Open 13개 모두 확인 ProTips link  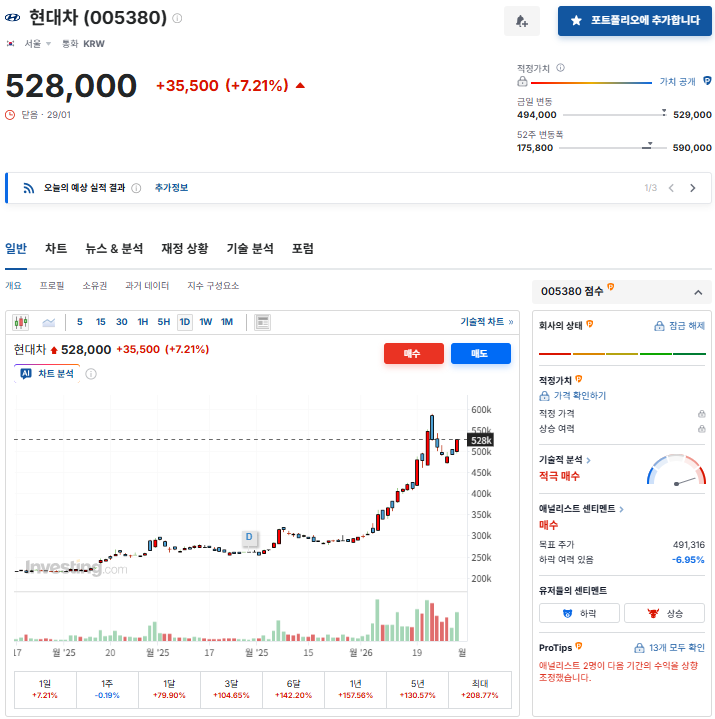pos(669,648)
